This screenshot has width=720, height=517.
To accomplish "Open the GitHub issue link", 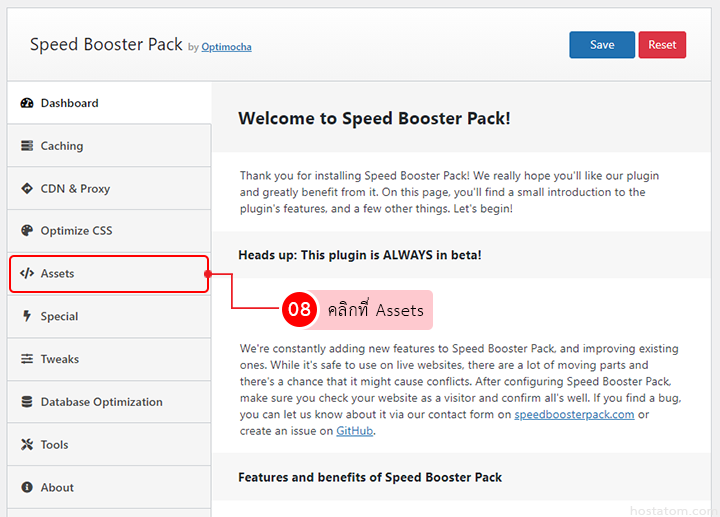I will tap(355, 431).
